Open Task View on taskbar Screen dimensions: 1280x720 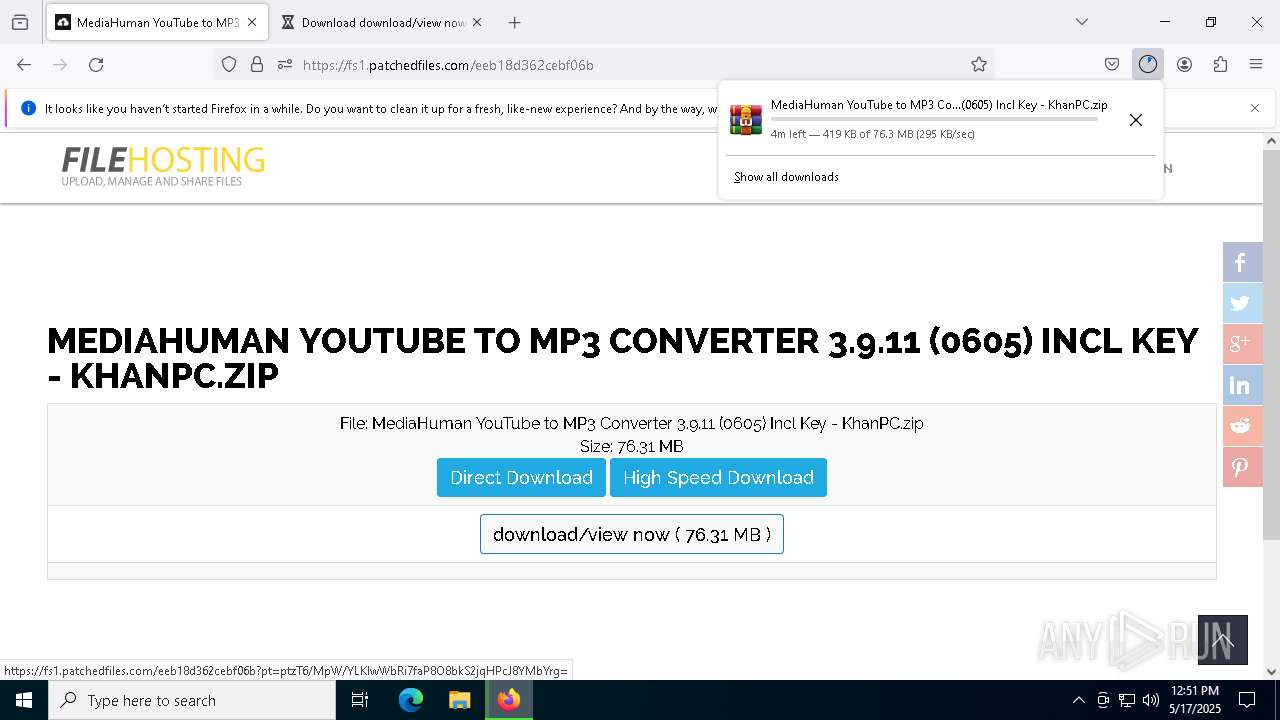pyautogui.click(x=361, y=700)
